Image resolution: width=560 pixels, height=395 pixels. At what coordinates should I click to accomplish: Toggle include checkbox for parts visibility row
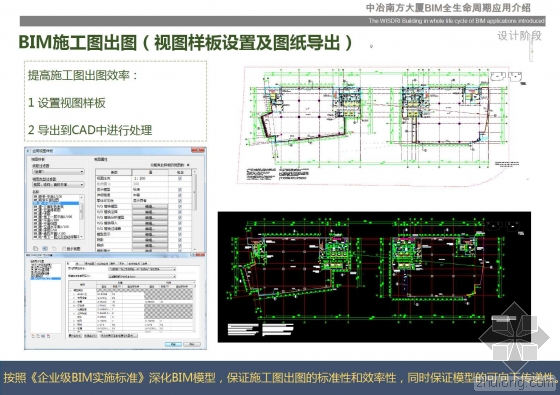click(x=180, y=201)
